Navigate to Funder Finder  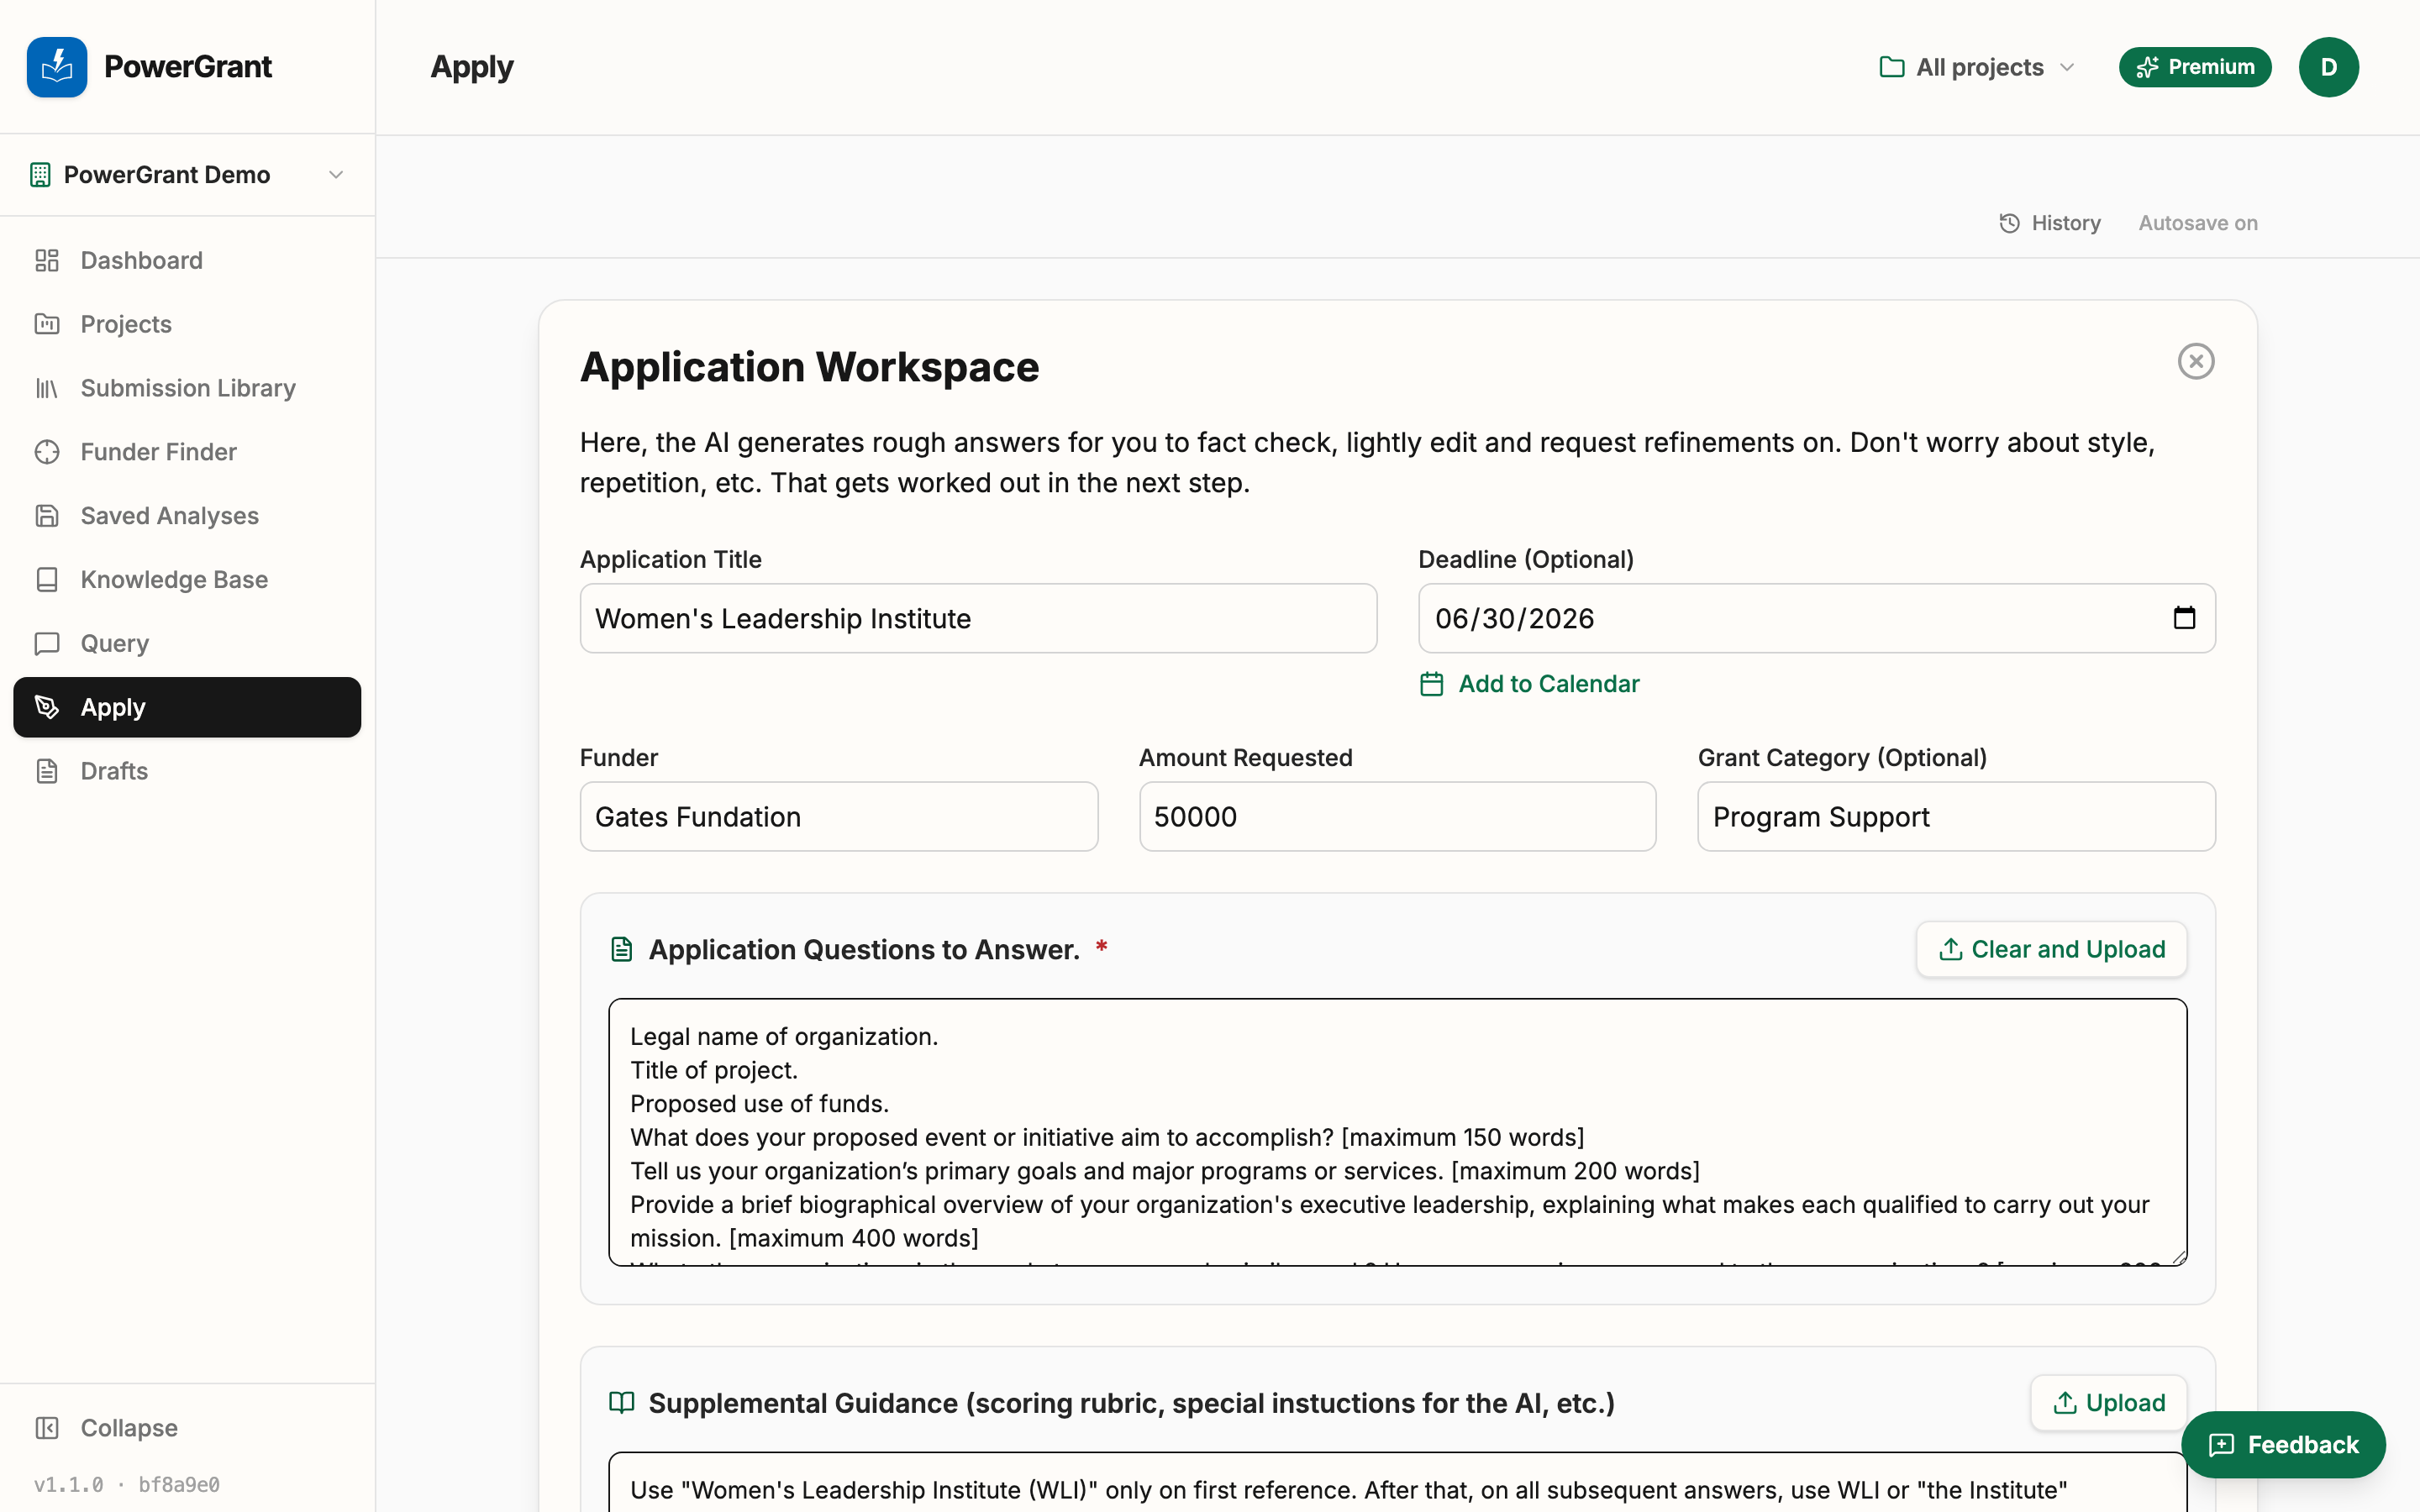(187, 452)
